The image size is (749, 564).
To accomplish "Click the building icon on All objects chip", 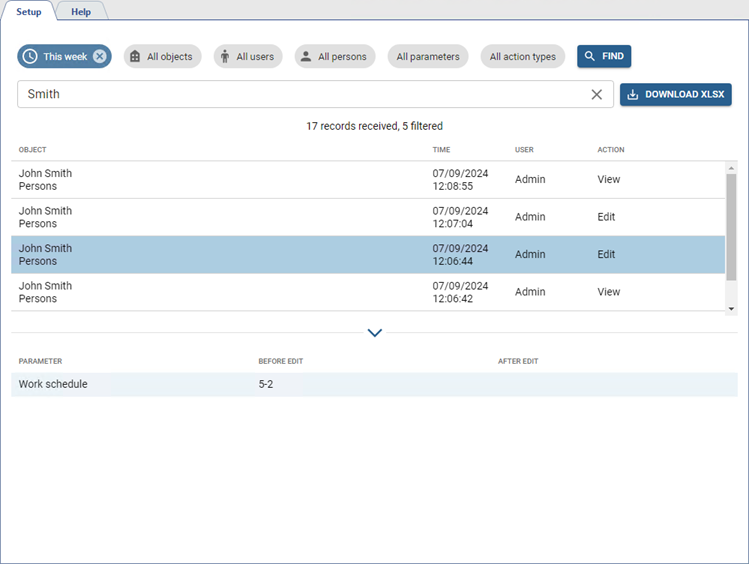I will (x=135, y=57).
